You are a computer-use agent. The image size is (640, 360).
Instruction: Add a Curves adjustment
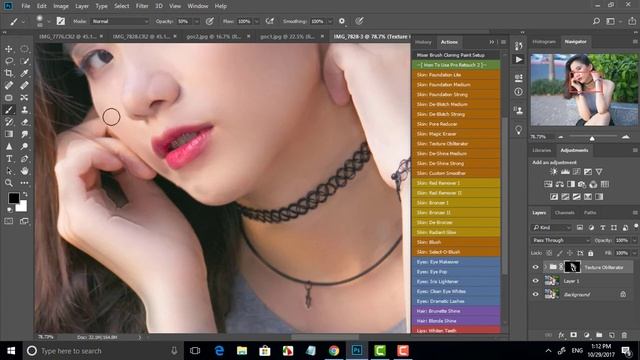click(576, 172)
